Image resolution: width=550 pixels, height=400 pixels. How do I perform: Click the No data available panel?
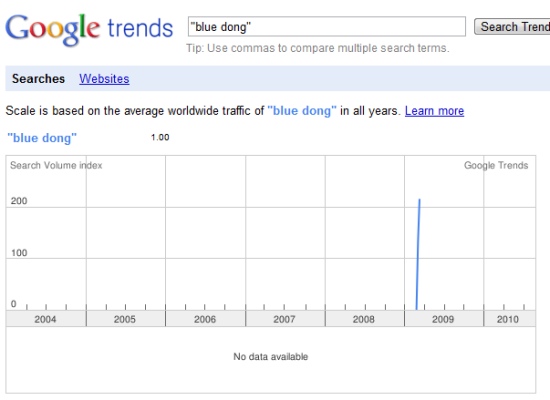pos(271,360)
